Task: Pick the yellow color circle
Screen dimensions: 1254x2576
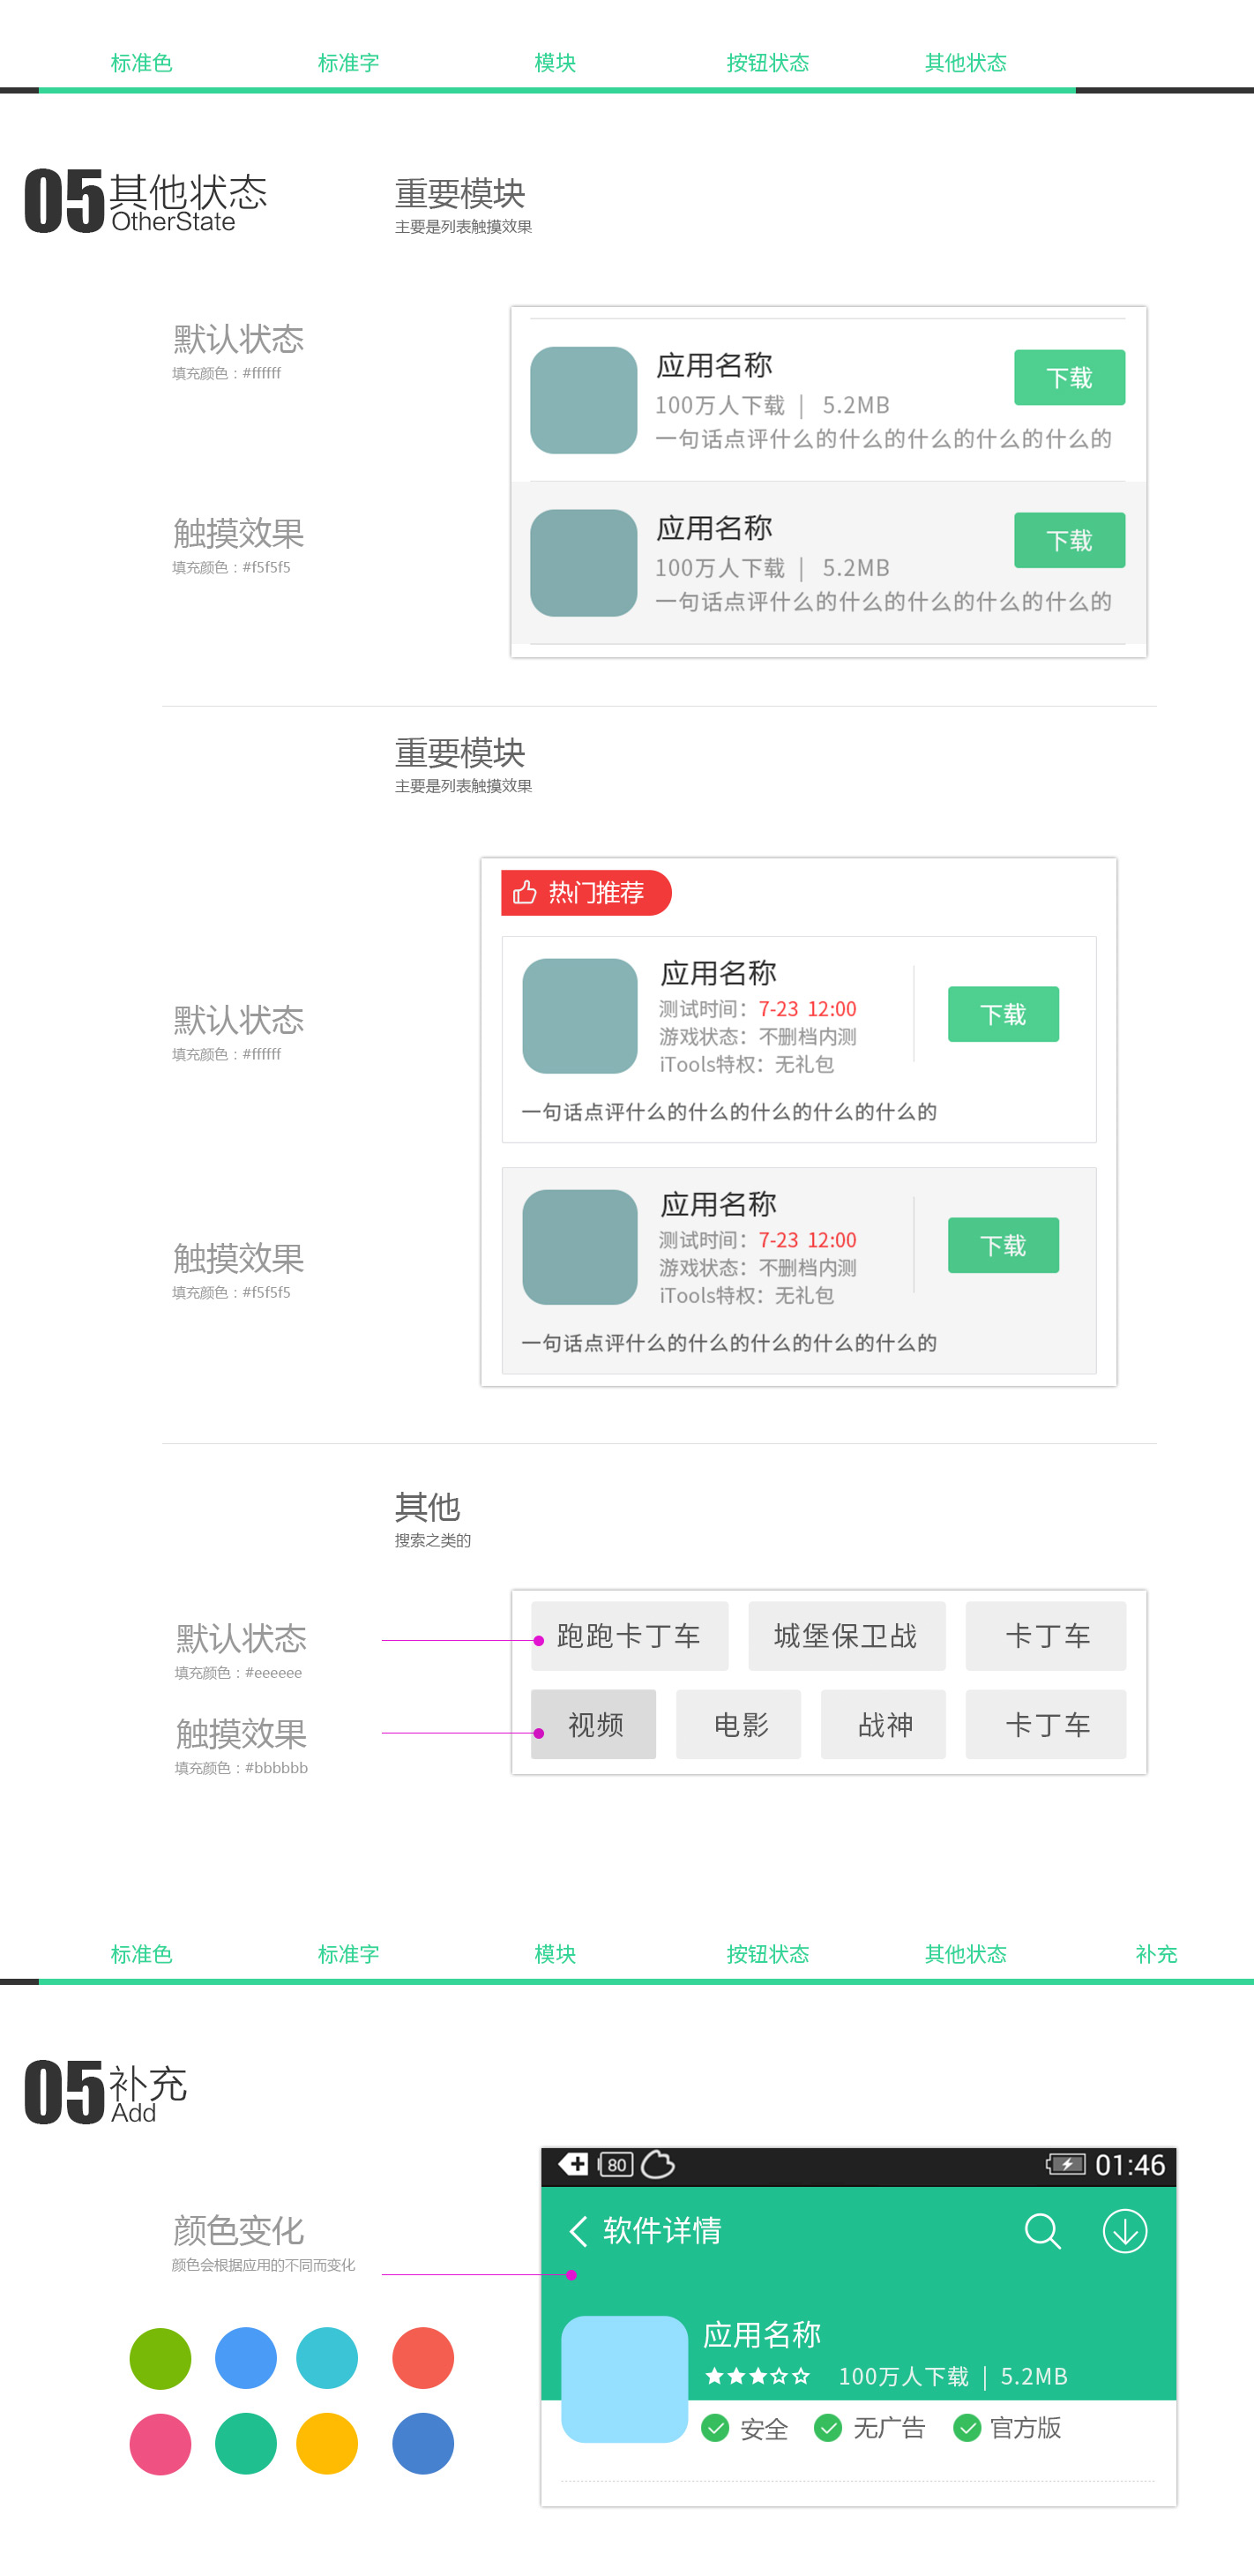Action: pos(327,2444)
